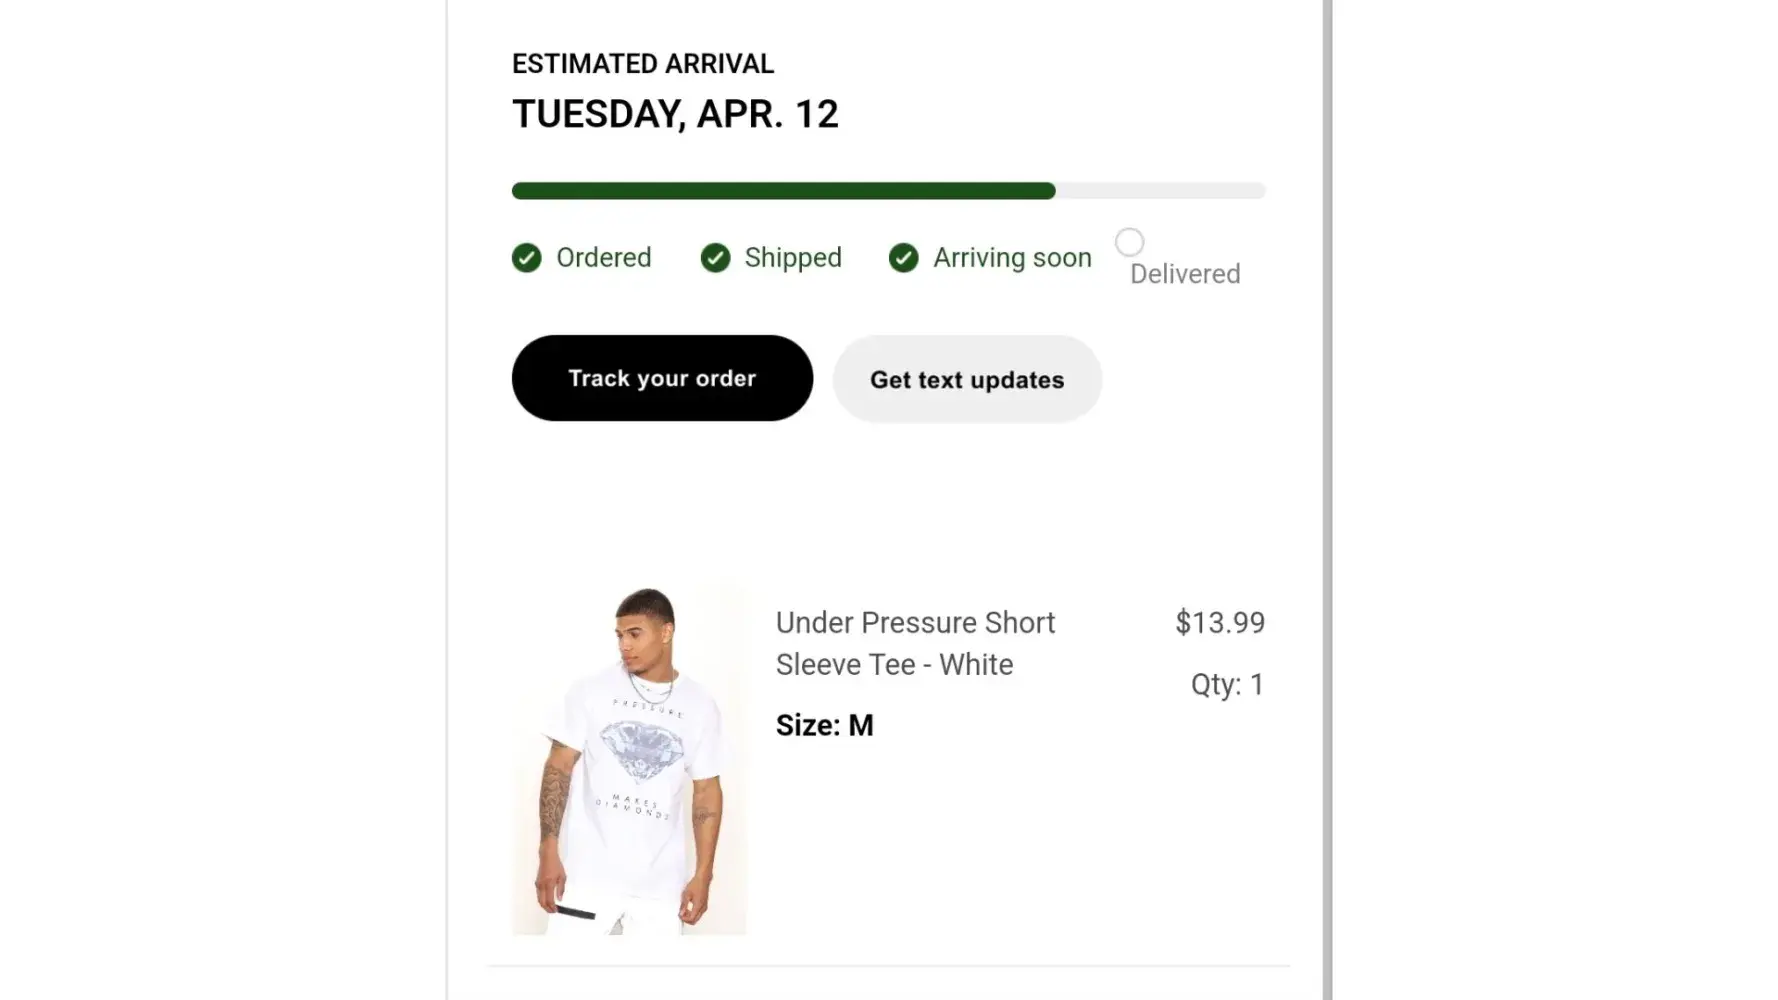Click the Arriving soon checkmark icon

point(903,258)
